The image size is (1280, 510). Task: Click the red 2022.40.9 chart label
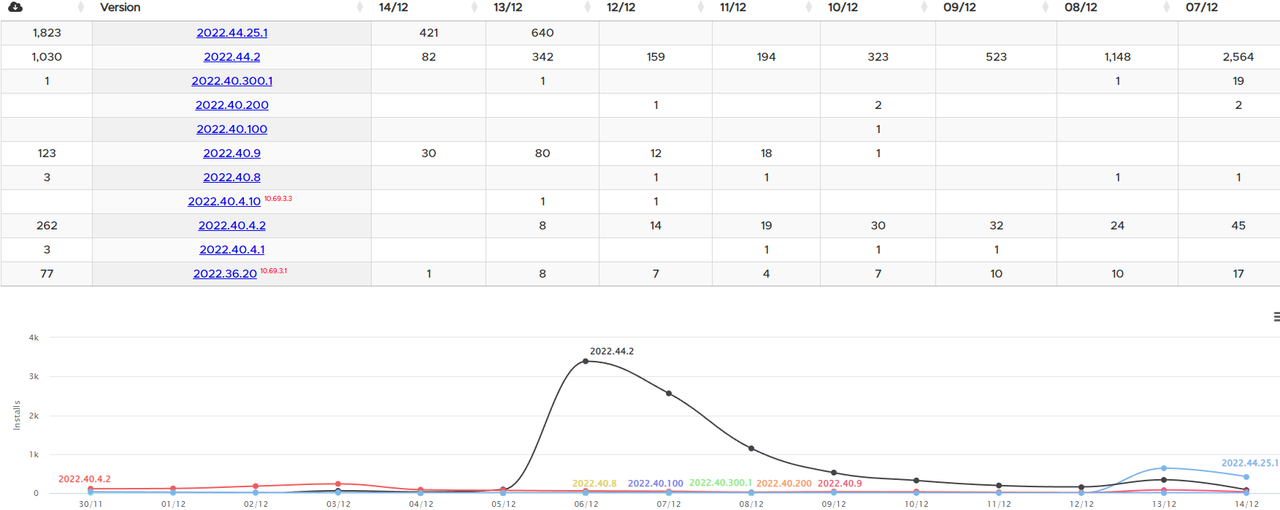click(841, 483)
